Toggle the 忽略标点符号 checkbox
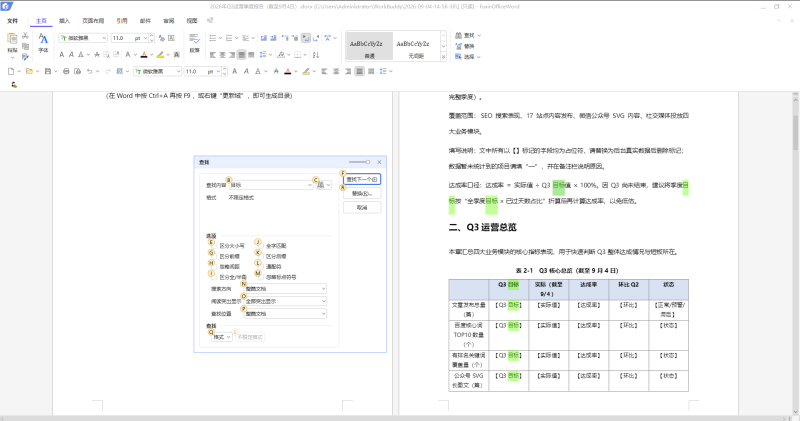Viewport: 800px width, 421px height. (x=260, y=277)
